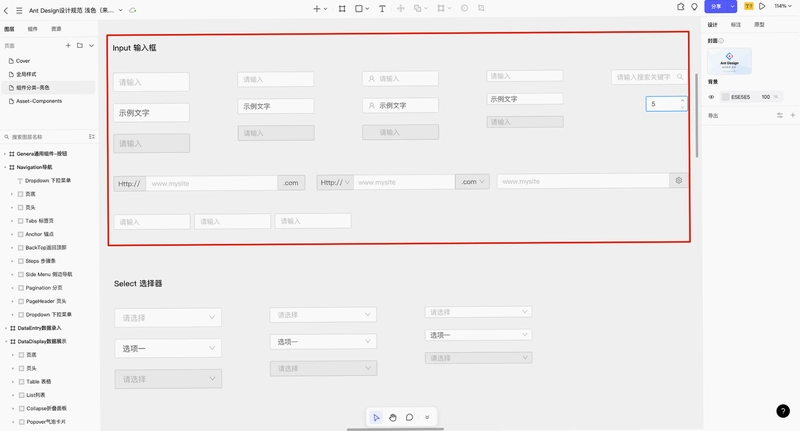Click the component creation tool icon

click(401, 9)
